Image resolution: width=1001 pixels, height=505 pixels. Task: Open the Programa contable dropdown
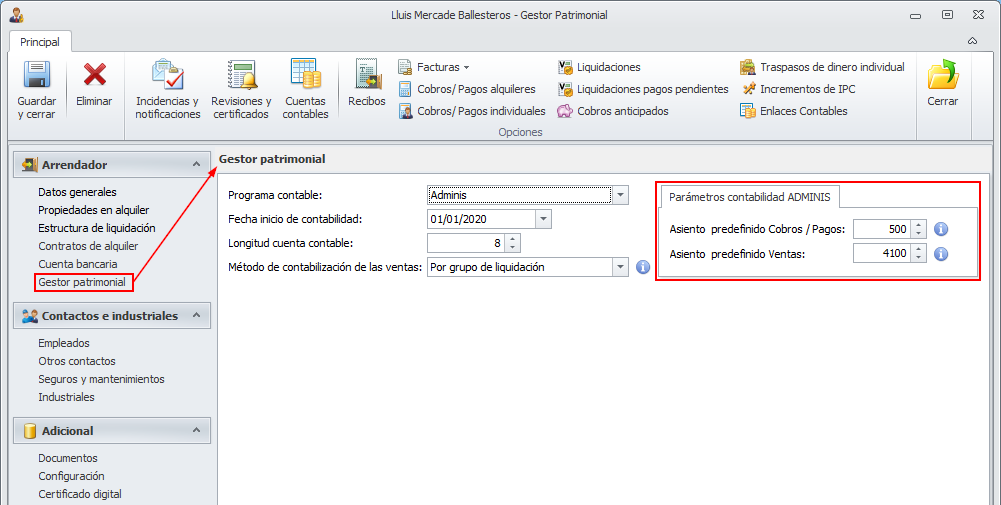click(x=620, y=195)
